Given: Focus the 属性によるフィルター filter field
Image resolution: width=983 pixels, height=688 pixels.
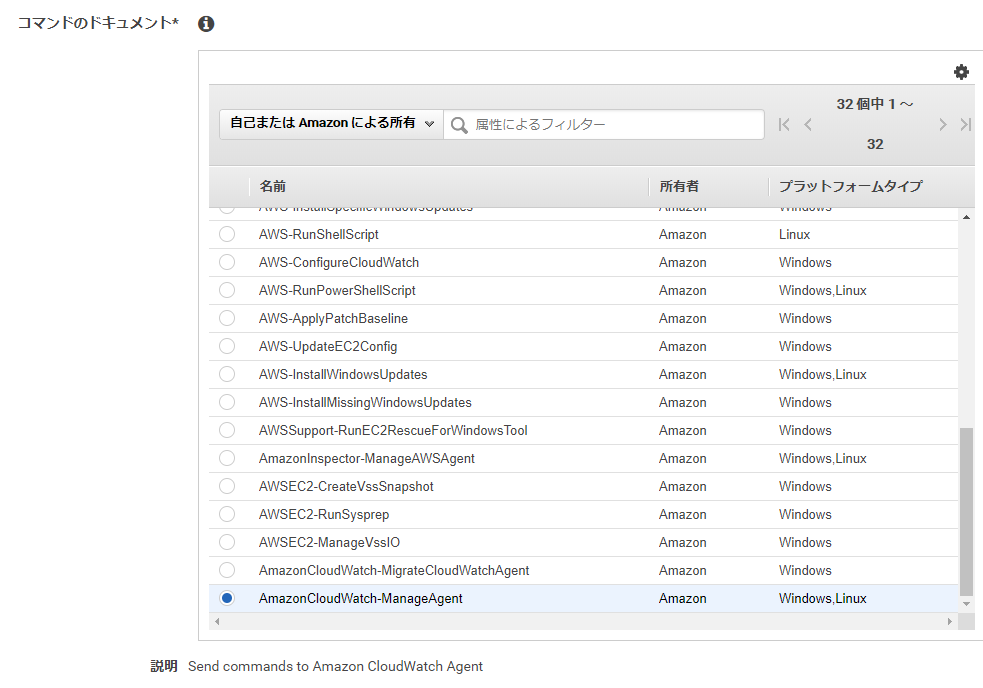Looking at the screenshot, I should click(604, 124).
